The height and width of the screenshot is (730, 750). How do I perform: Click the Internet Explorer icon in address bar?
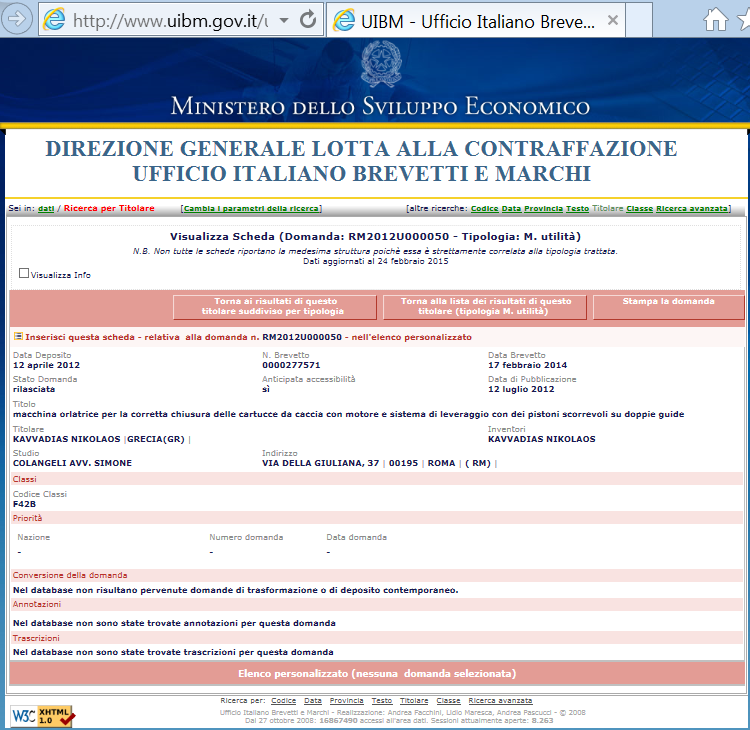point(54,20)
